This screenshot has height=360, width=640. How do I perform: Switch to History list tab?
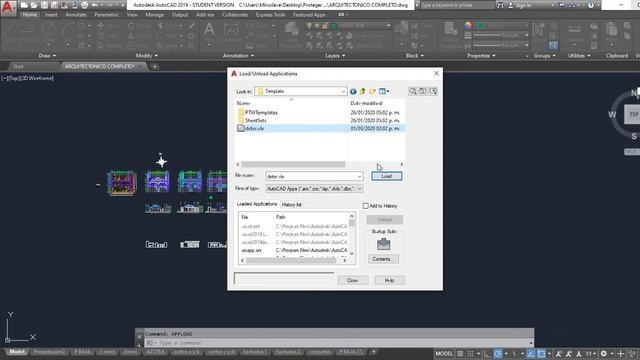[x=291, y=204]
